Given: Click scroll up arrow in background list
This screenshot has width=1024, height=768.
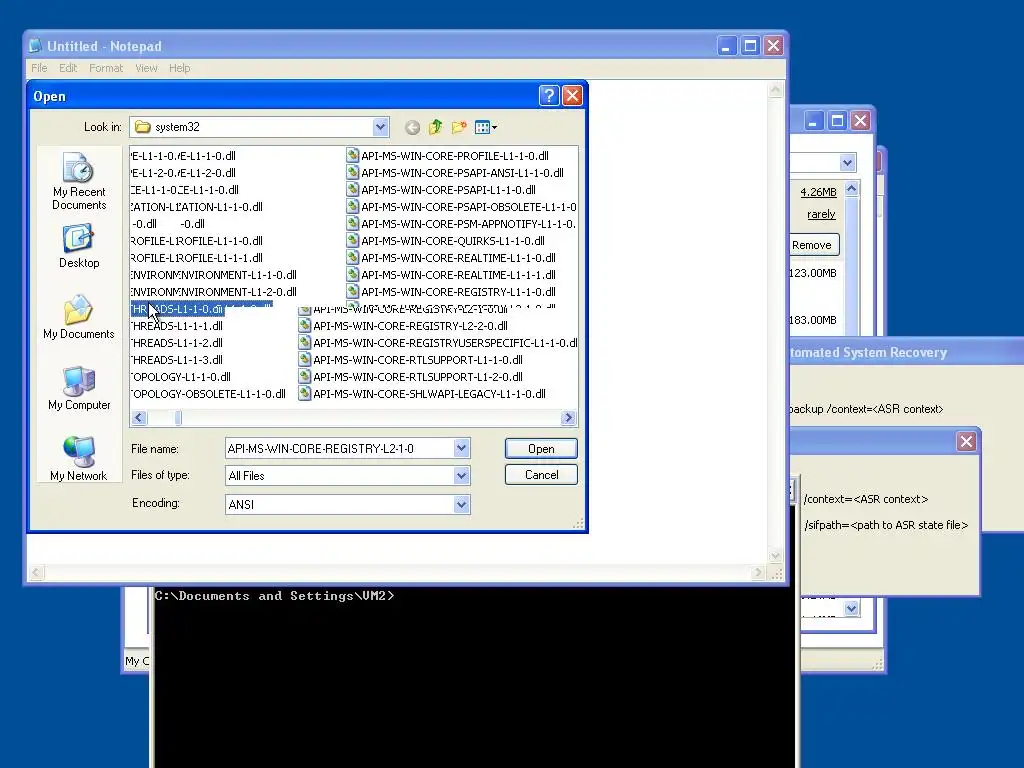Looking at the screenshot, I should tap(852, 189).
